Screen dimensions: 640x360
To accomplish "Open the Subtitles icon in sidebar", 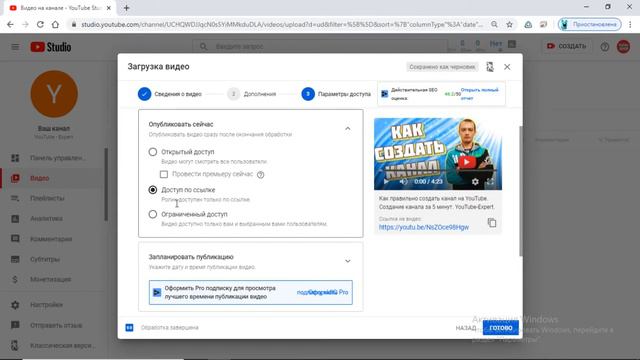I will [15, 259].
